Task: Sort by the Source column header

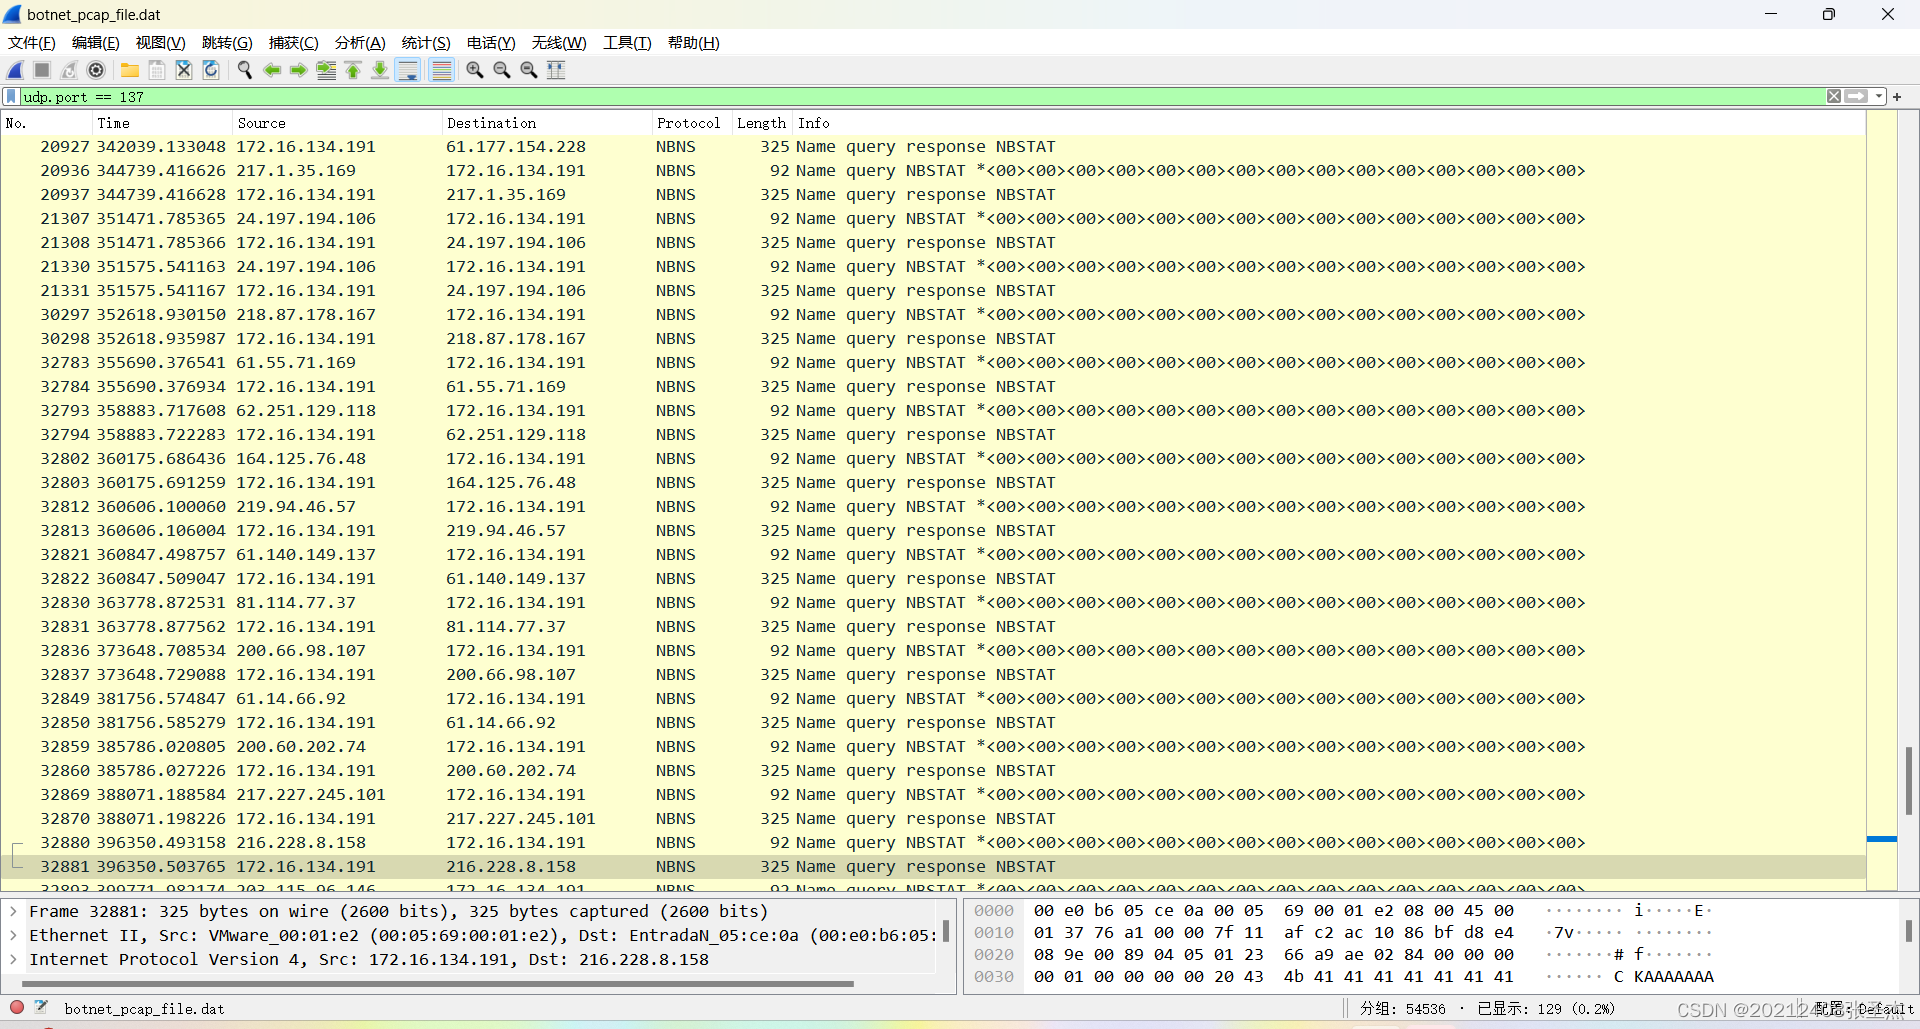Action: pyautogui.click(x=337, y=123)
